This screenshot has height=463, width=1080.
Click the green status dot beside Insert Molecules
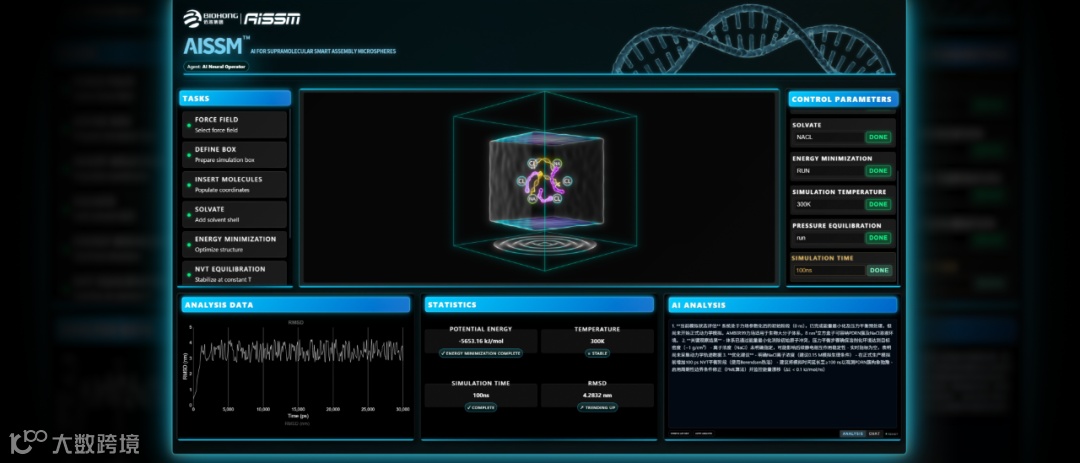(x=188, y=185)
